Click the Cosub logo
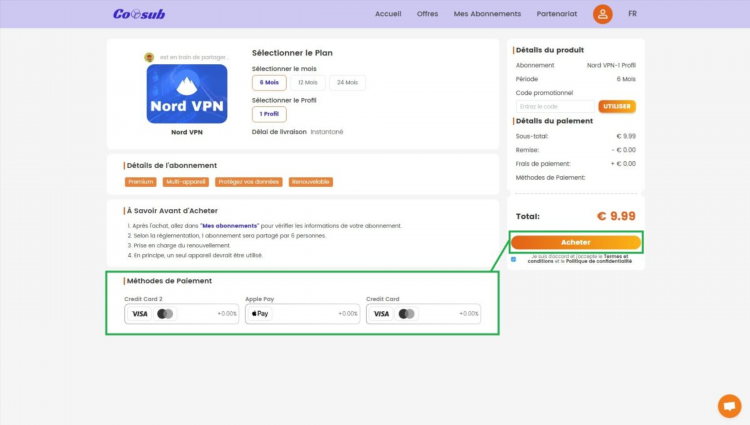750x425 pixels. click(x=139, y=14)
